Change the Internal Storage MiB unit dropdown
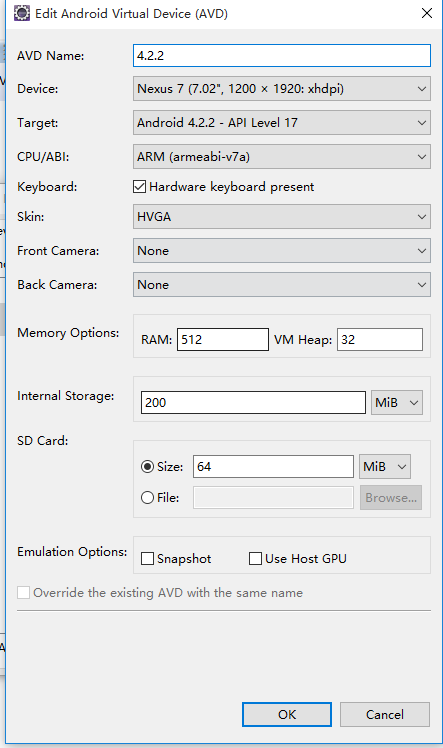The height and width of the screenshot is (748, 443). [397, 403]
